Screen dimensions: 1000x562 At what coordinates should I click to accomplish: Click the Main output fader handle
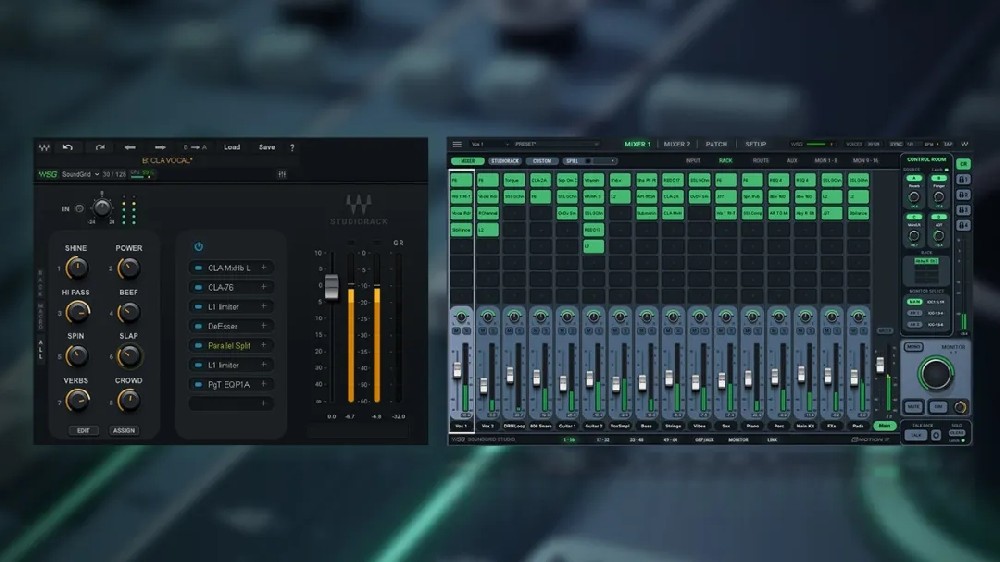click(x=880, y=366)
